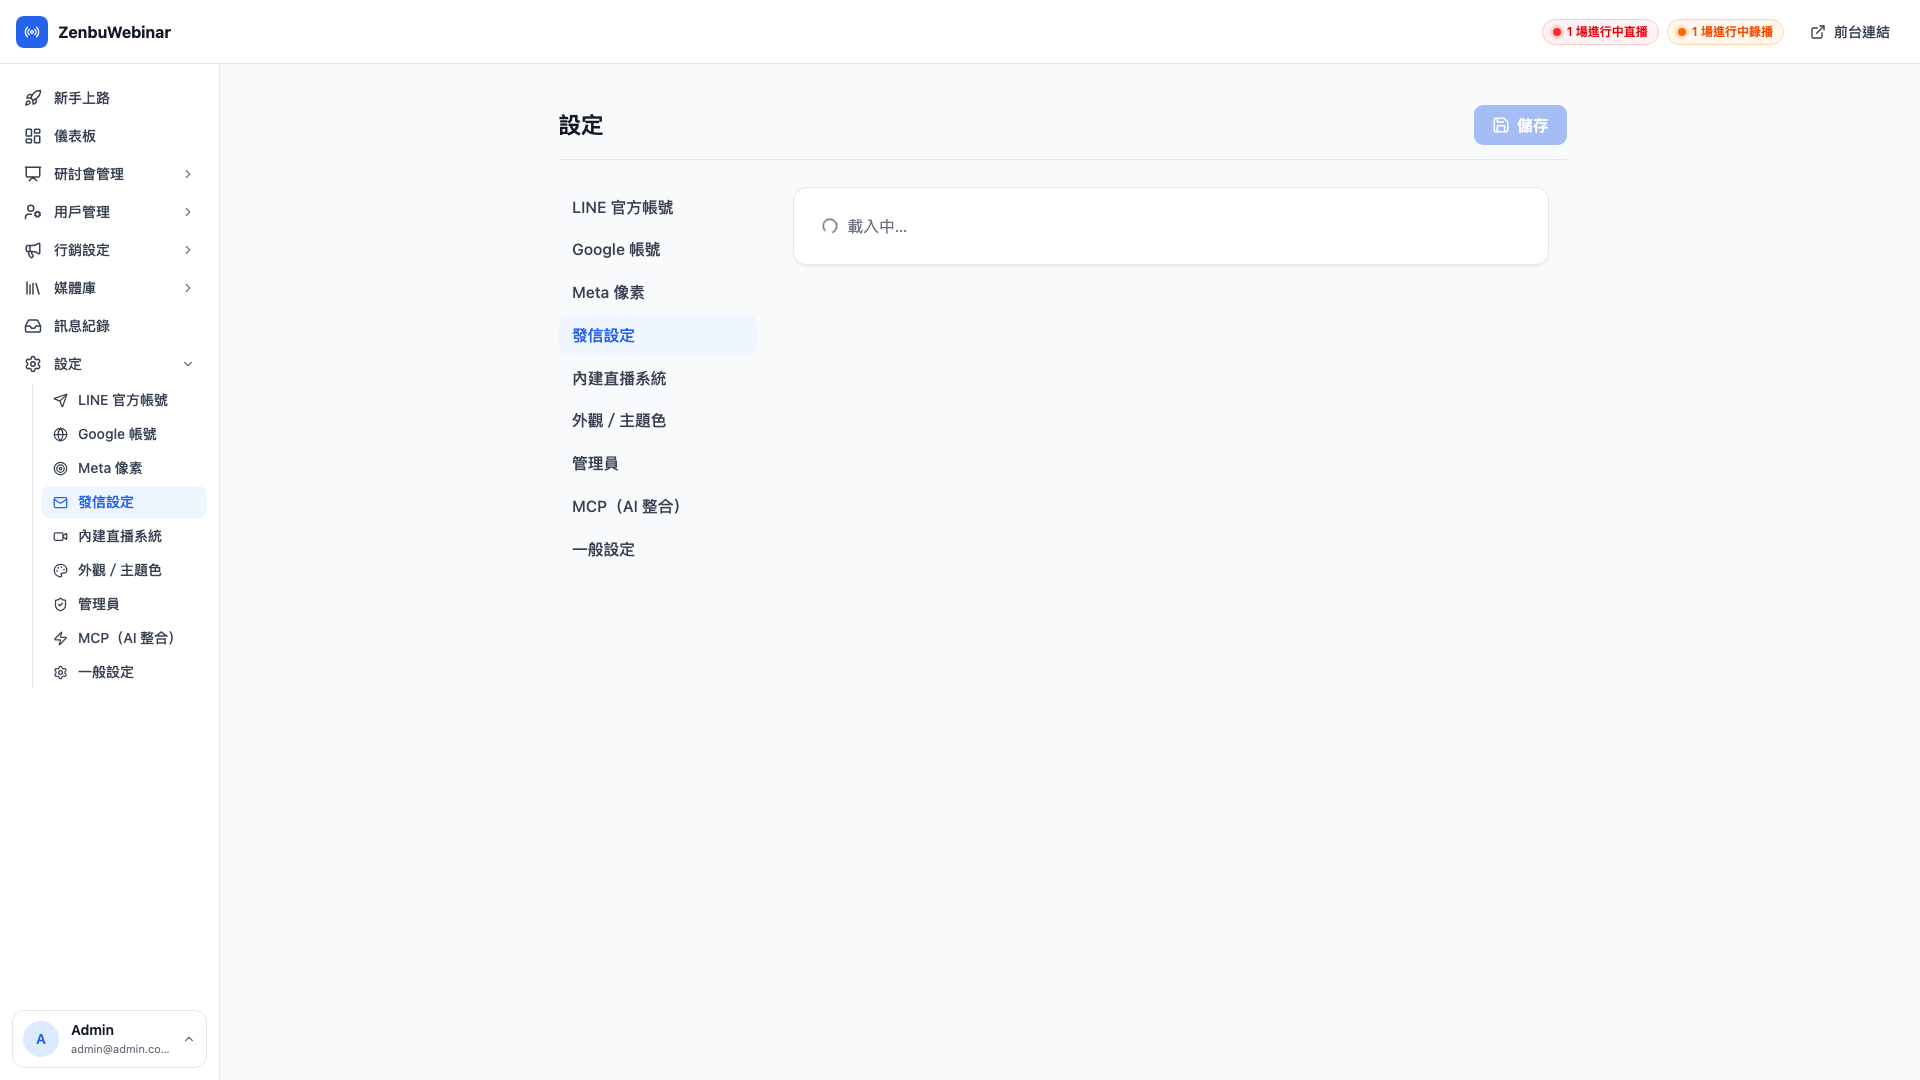Collapse the sidebar 設定 chevron

pyautogui.click(x=188, y=364)
